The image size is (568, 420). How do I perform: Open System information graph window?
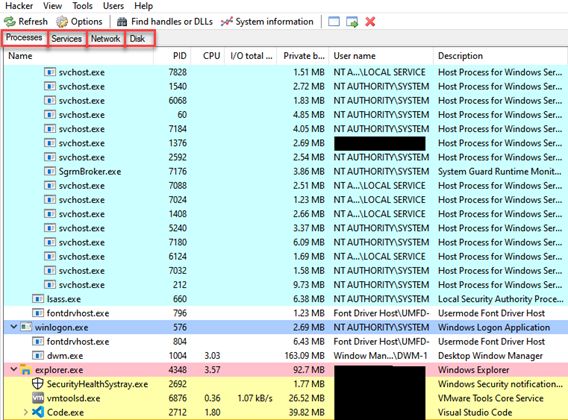[267, 22]
